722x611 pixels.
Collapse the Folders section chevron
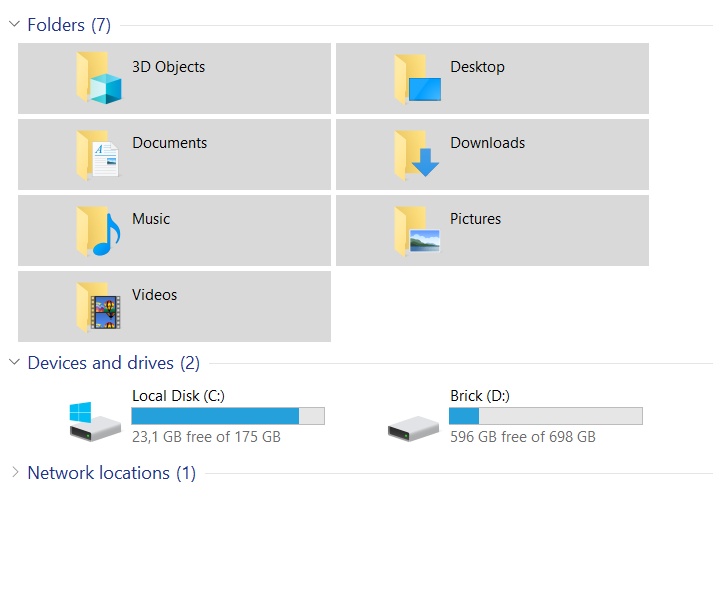[15, 24]
